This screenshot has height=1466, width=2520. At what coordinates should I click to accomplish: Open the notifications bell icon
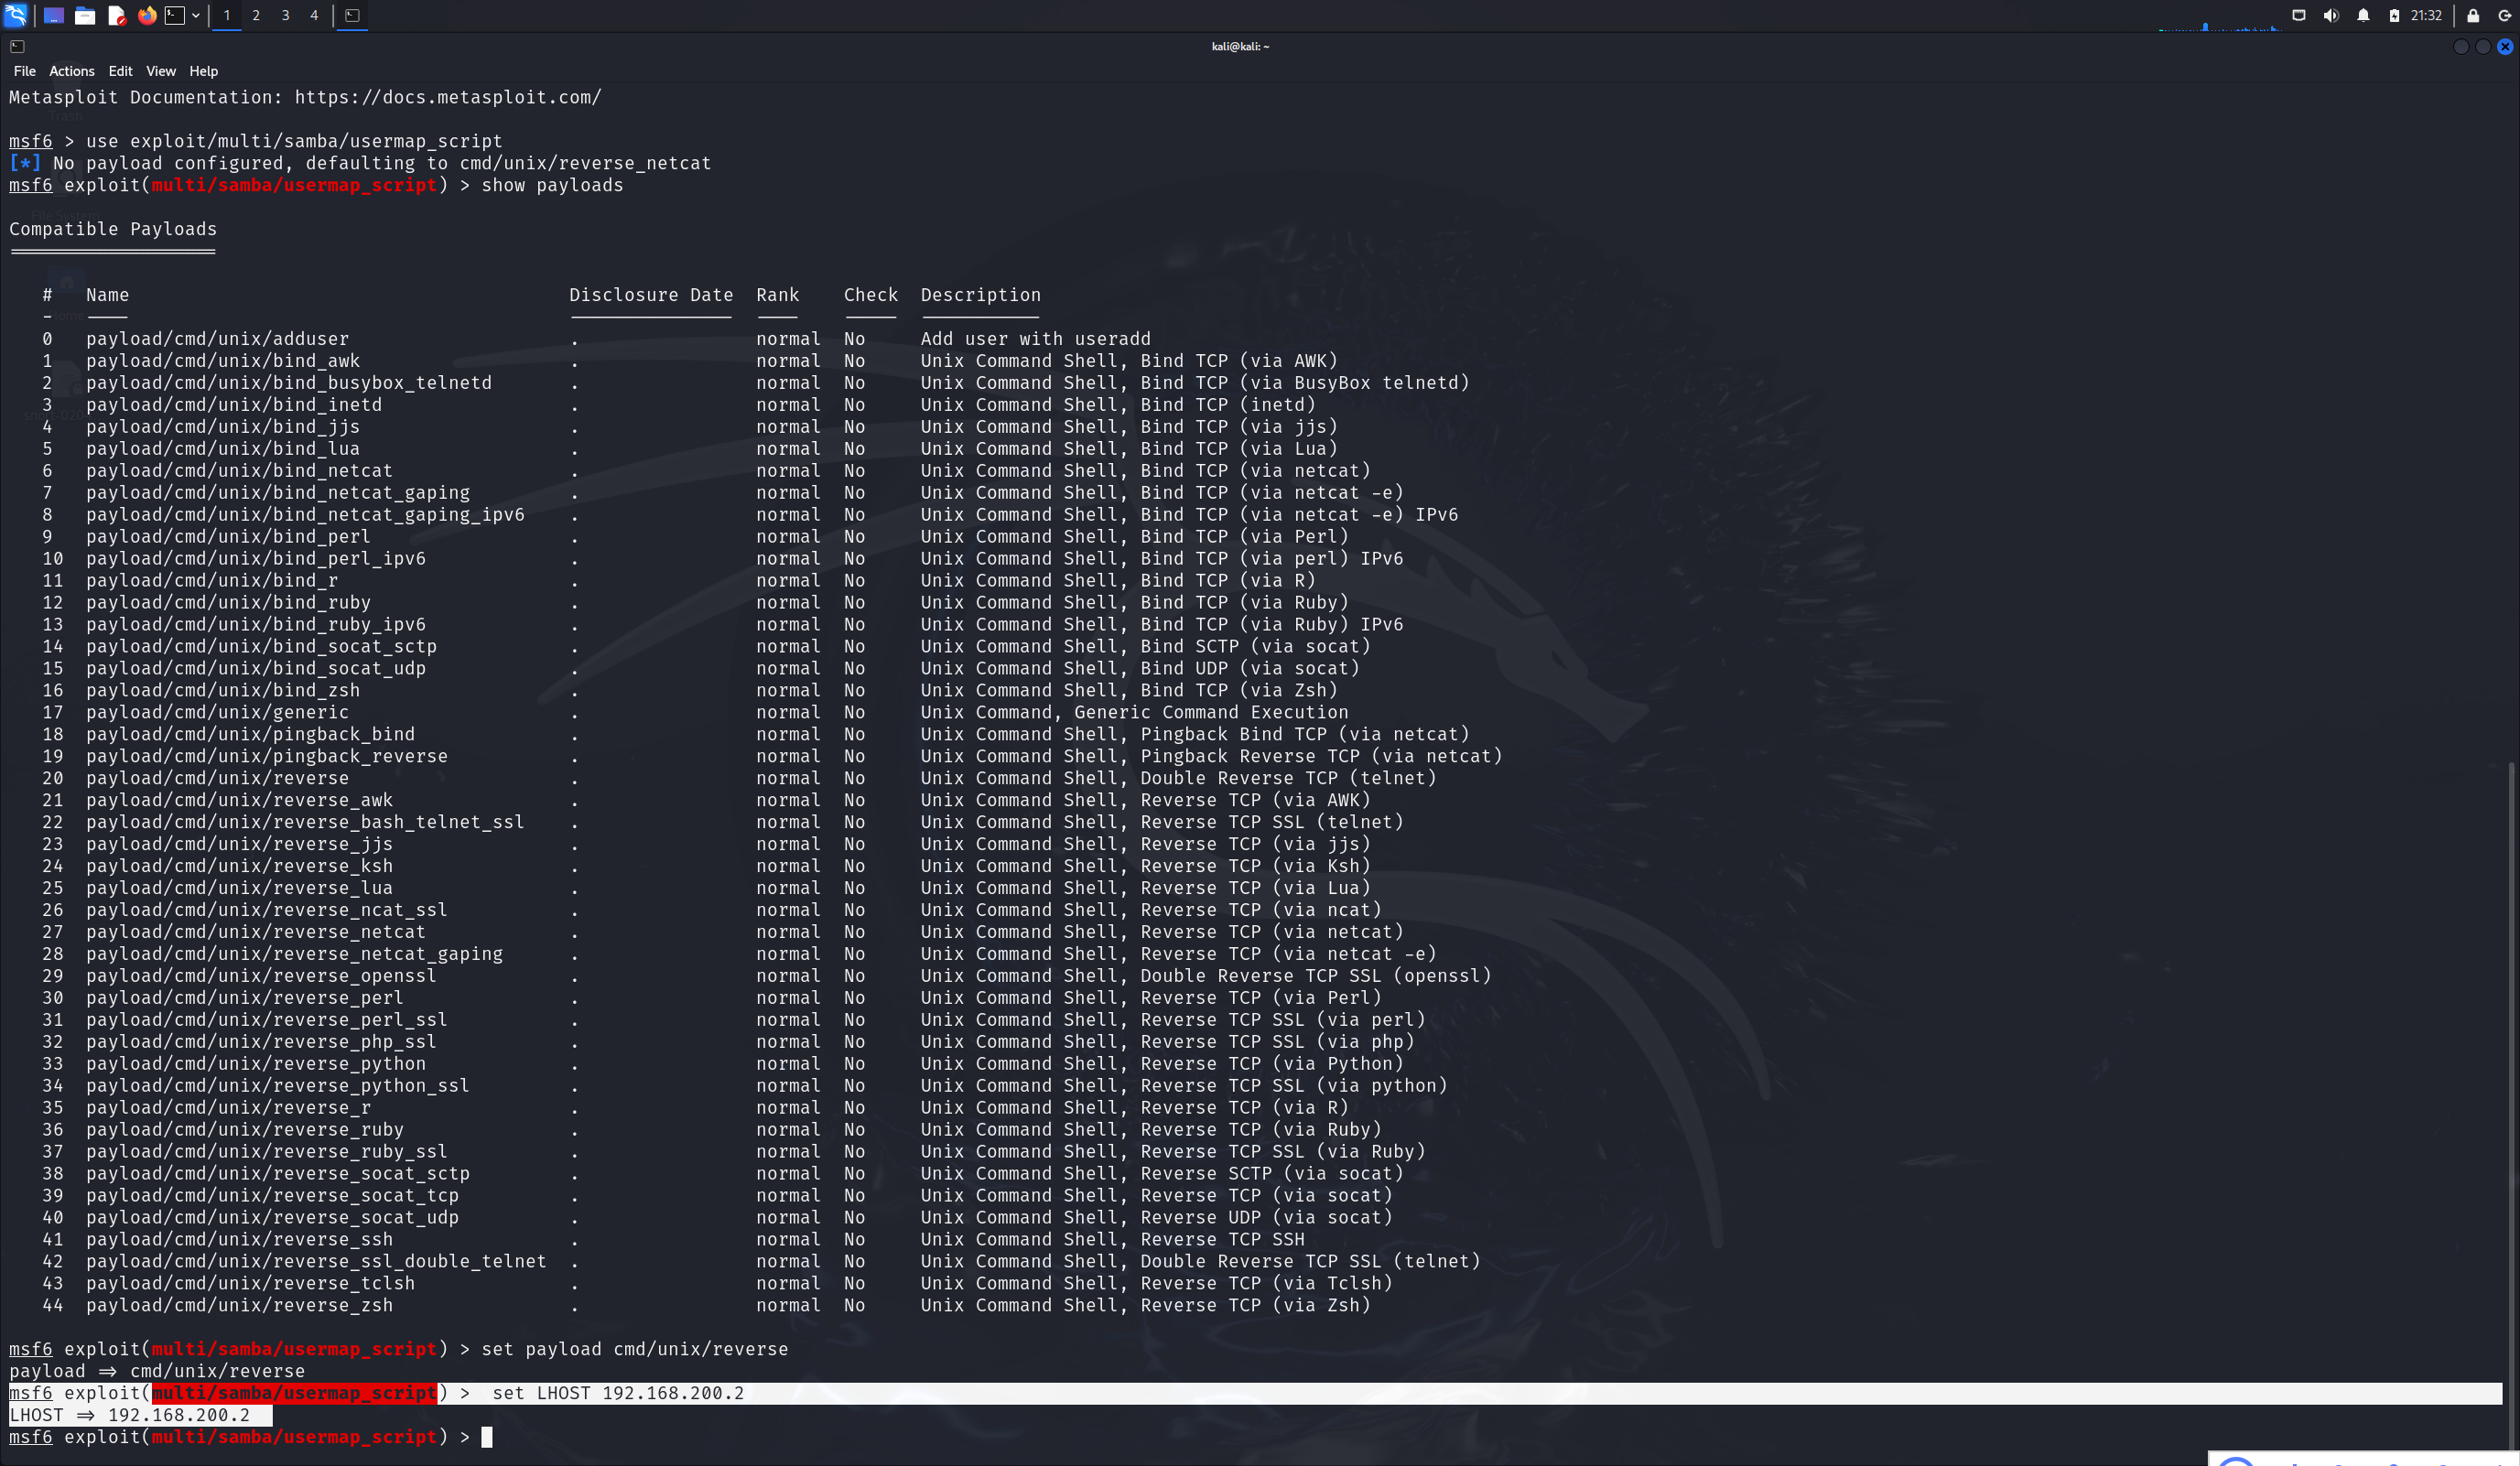coord(2363,15)
